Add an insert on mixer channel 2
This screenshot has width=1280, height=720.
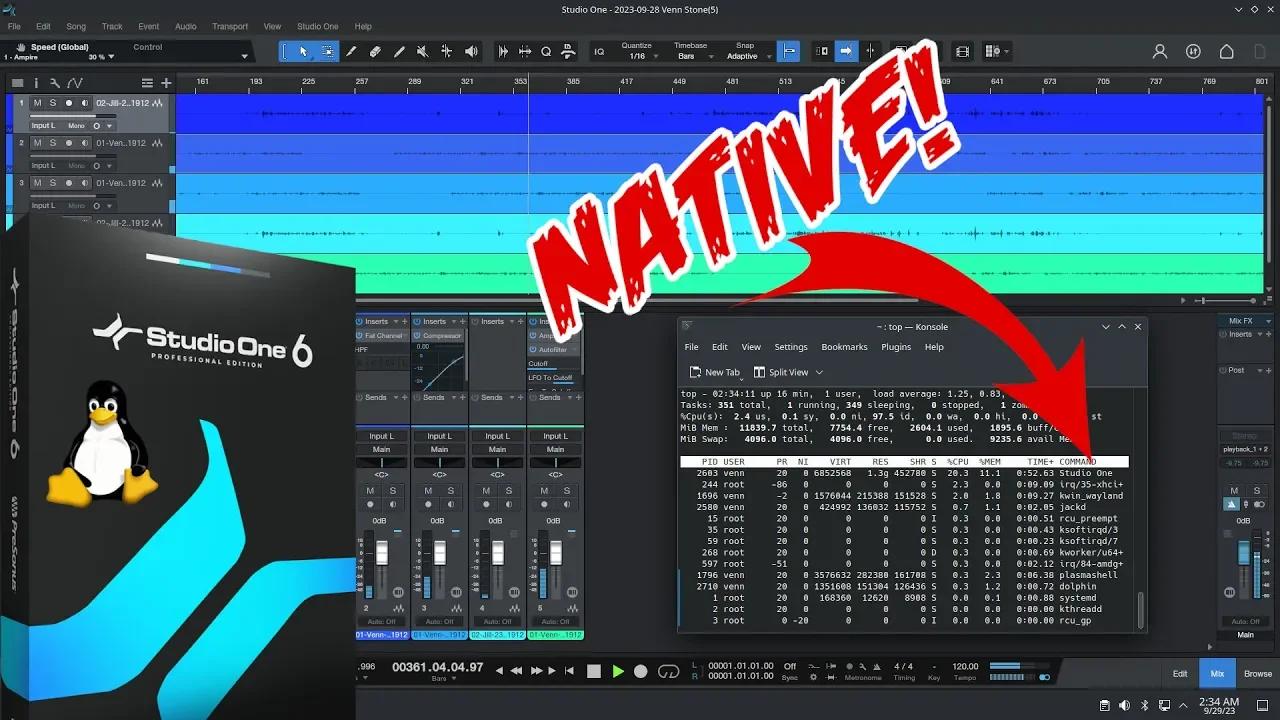pos(404,321)
